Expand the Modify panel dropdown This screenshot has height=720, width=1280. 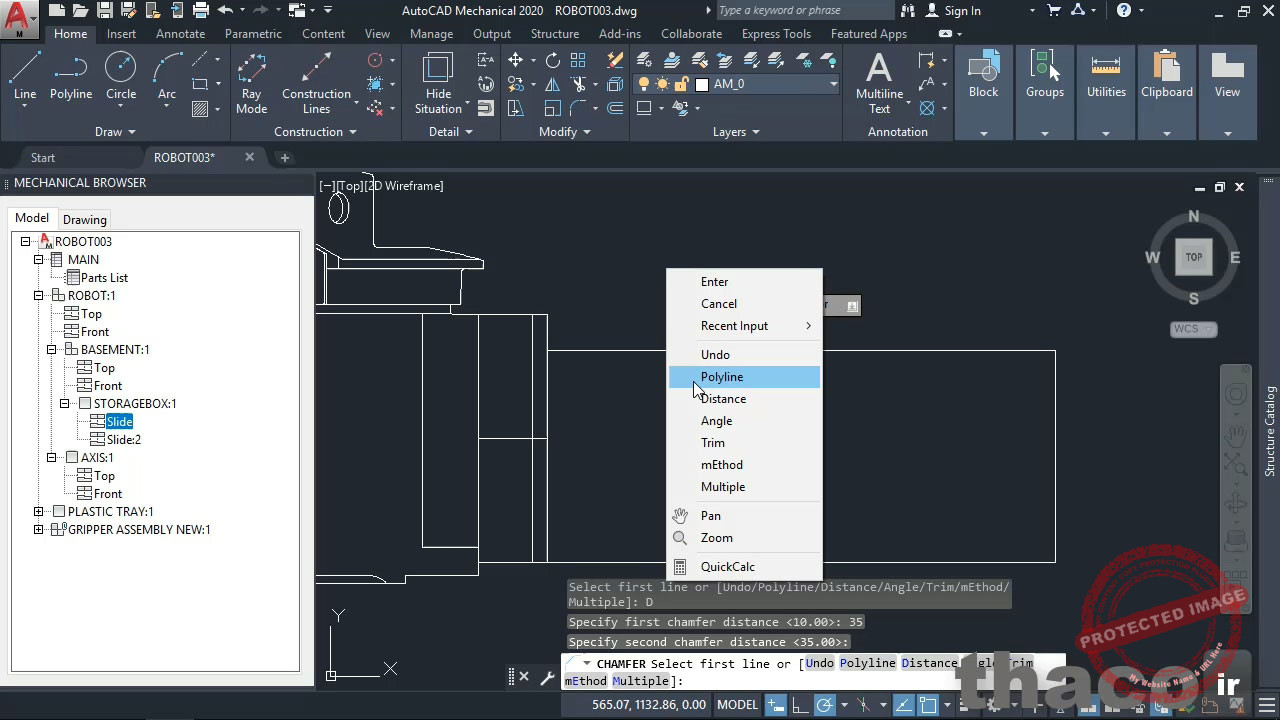click(565, 132)
